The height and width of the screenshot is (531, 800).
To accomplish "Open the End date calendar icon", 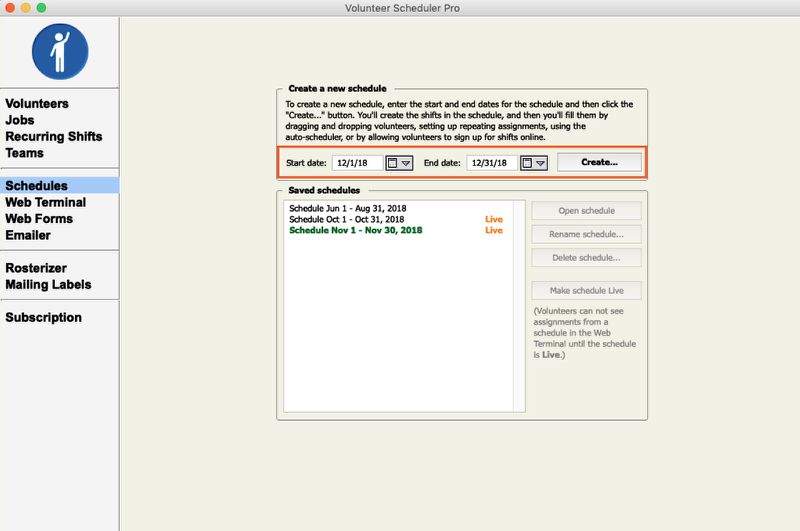I will pyautogui.click(x=527, y=163).
